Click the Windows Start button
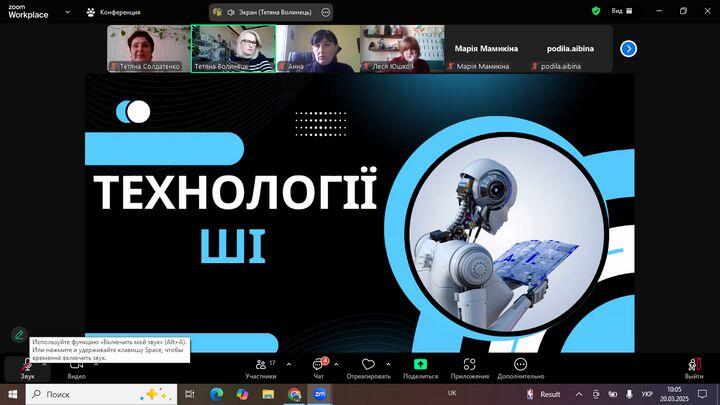720x405 pixels. pos(12,394)
